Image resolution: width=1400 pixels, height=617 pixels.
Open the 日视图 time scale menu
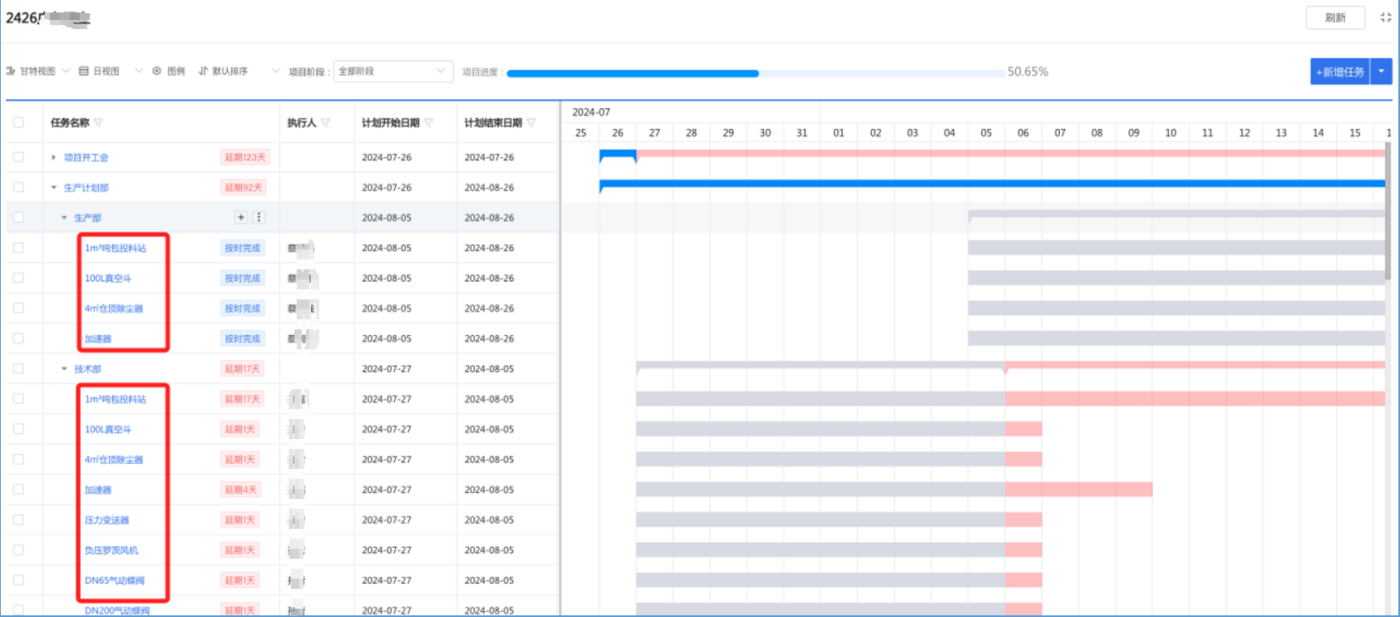coord(111,71)
